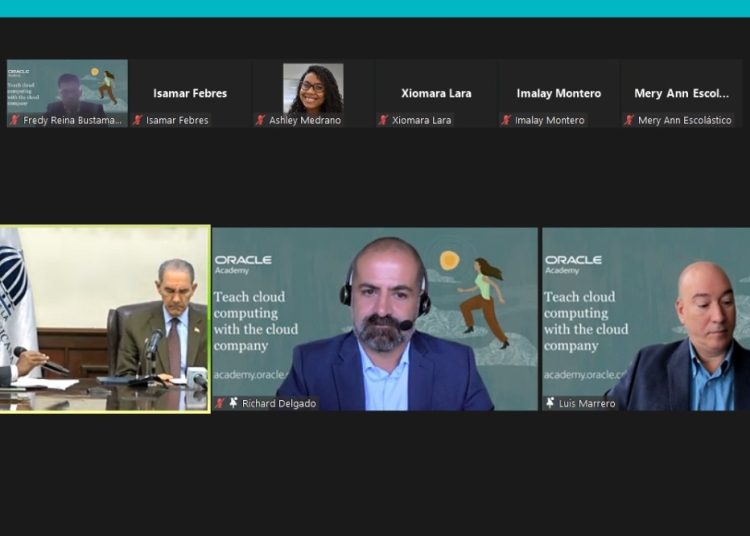Click Xiomara Lara's muted microphone icon
The width and height of the screenshot is (750, 536).
pyautogui.click(x=384, y=120)
